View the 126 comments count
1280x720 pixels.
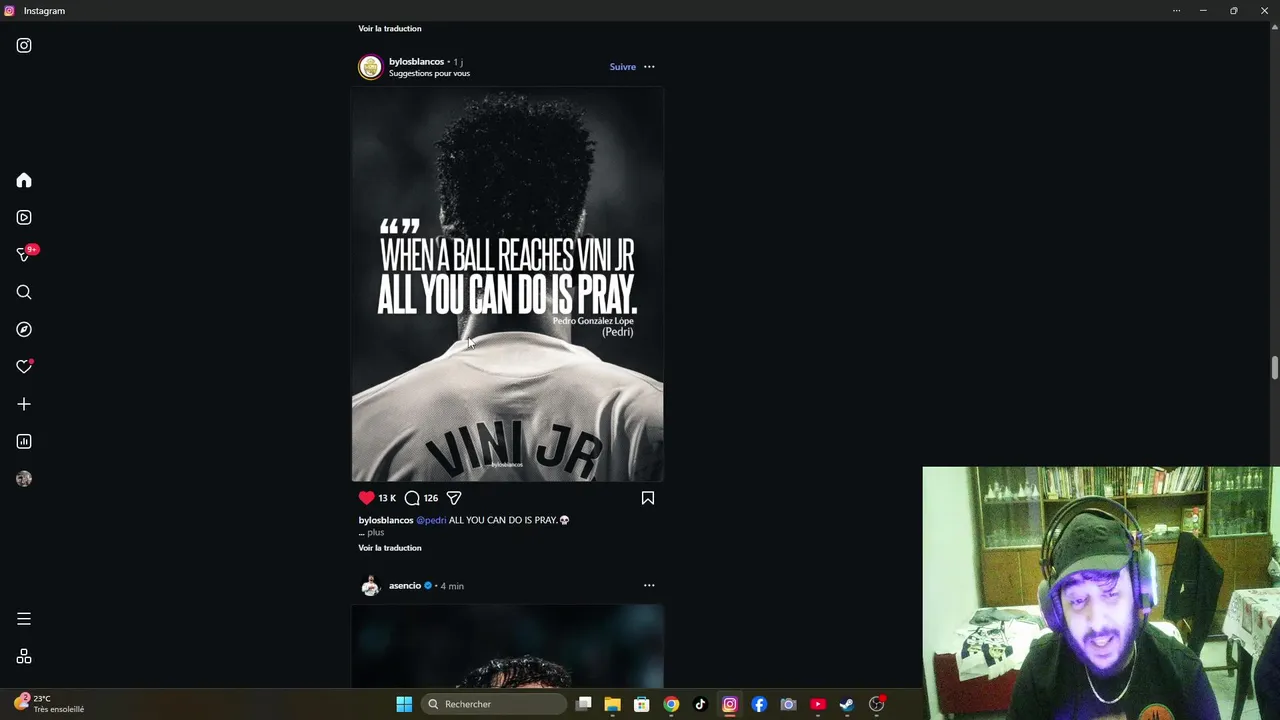coord(431,498)
